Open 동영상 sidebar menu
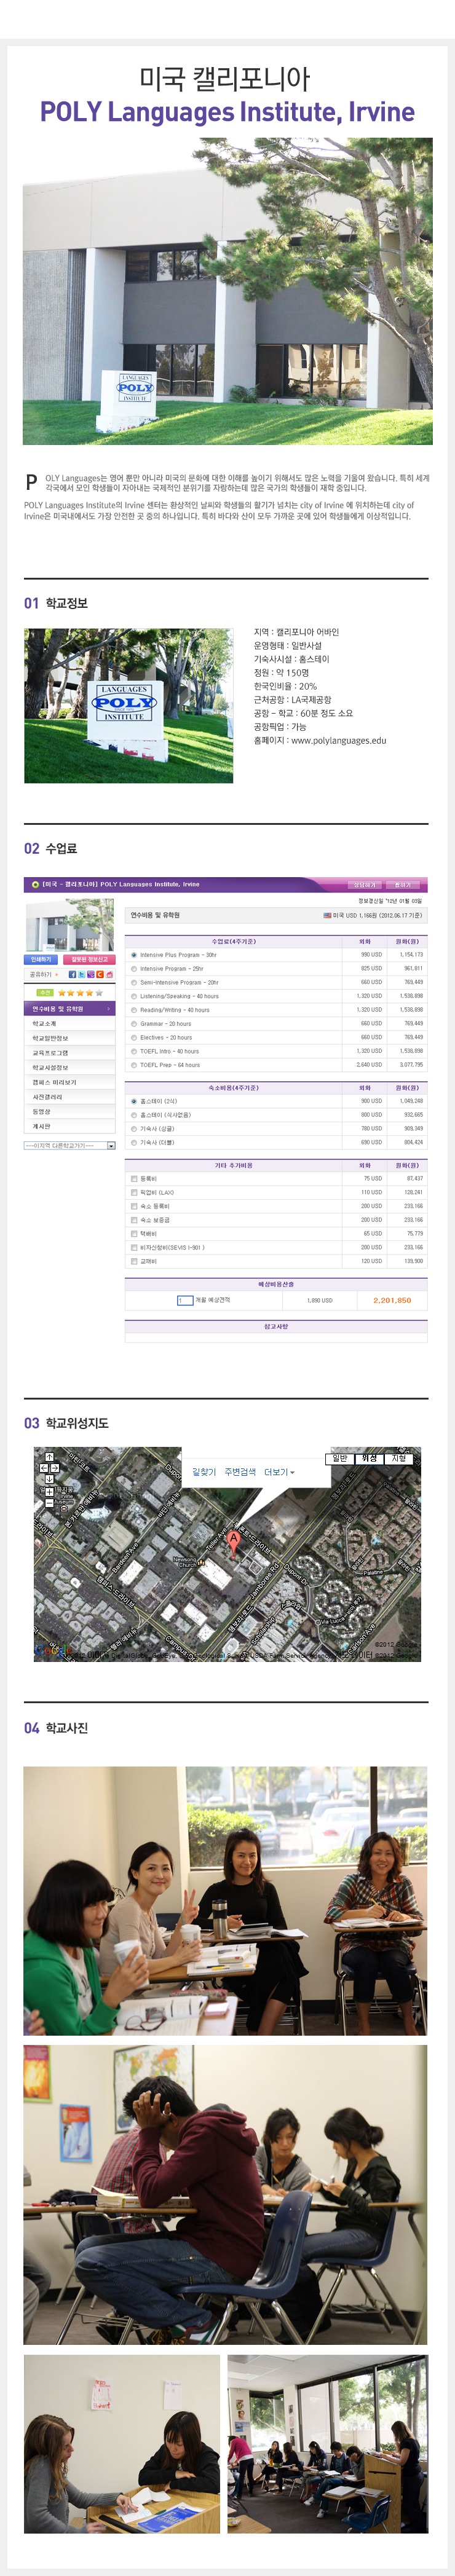The image size is (455, 2576). coord(70,1112)
